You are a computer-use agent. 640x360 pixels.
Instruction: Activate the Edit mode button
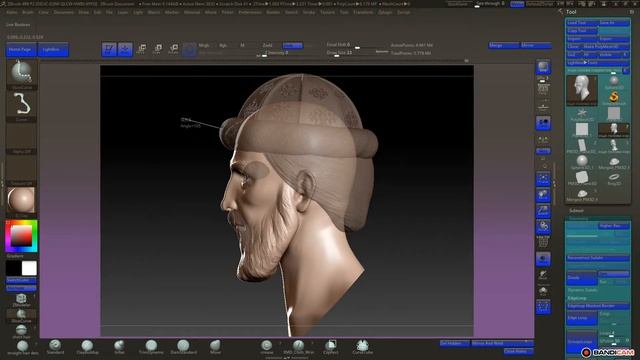(109, 49)
